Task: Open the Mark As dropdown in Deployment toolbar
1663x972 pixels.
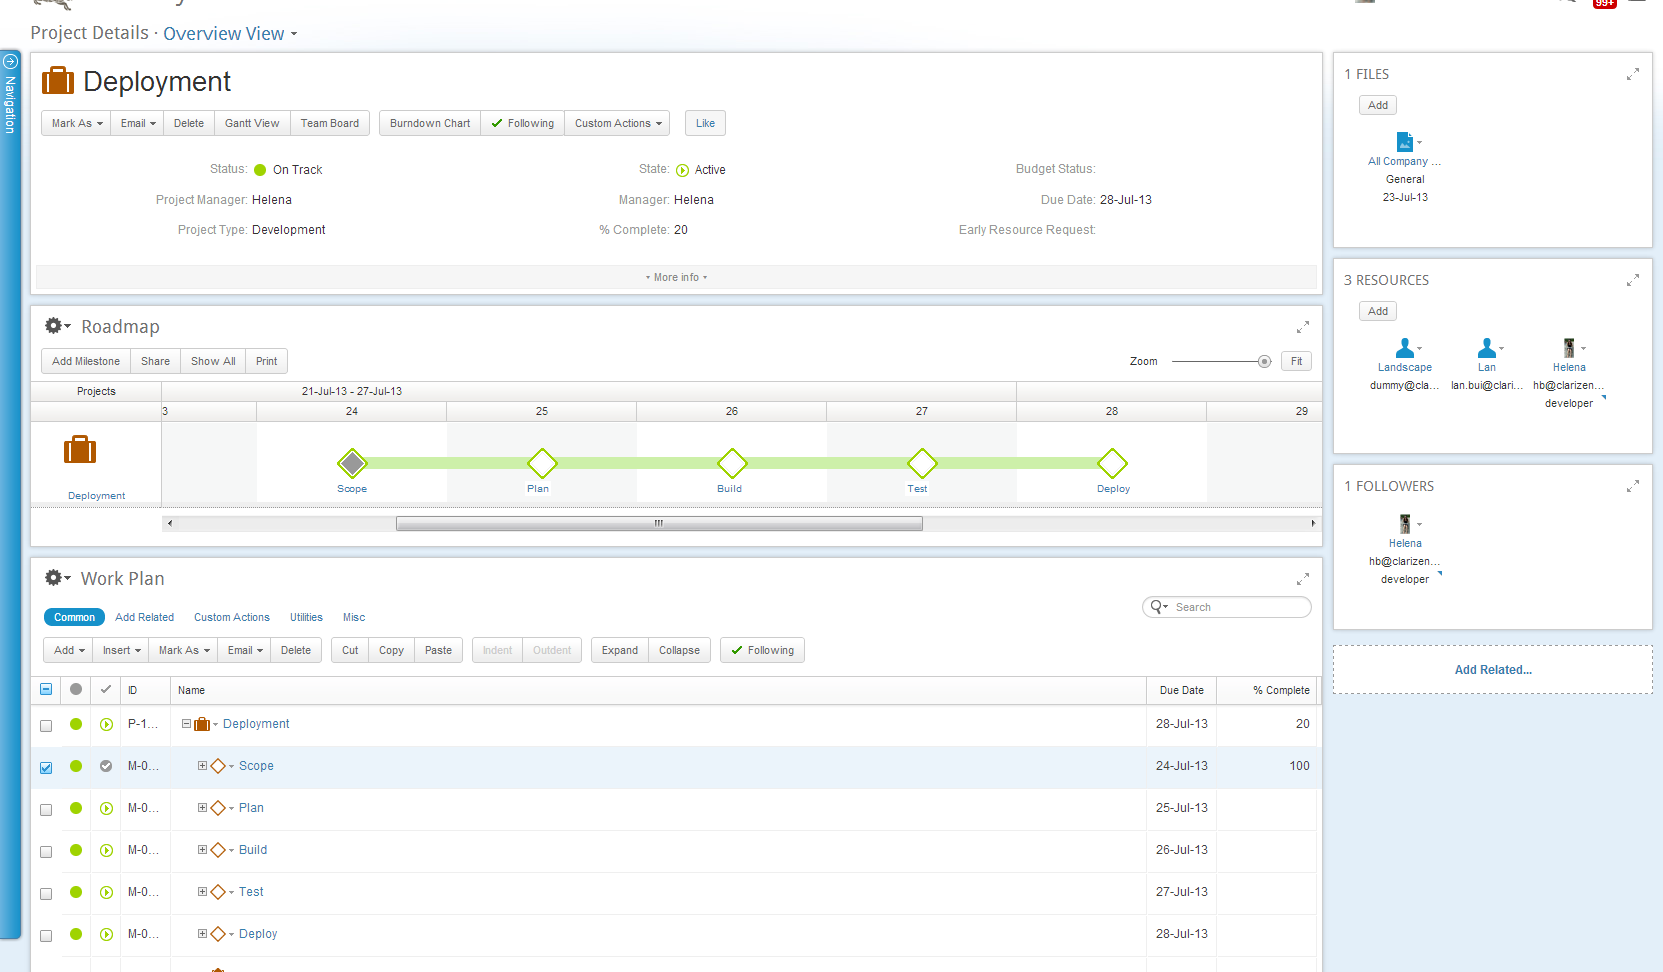Action: (x=76, y=123)
